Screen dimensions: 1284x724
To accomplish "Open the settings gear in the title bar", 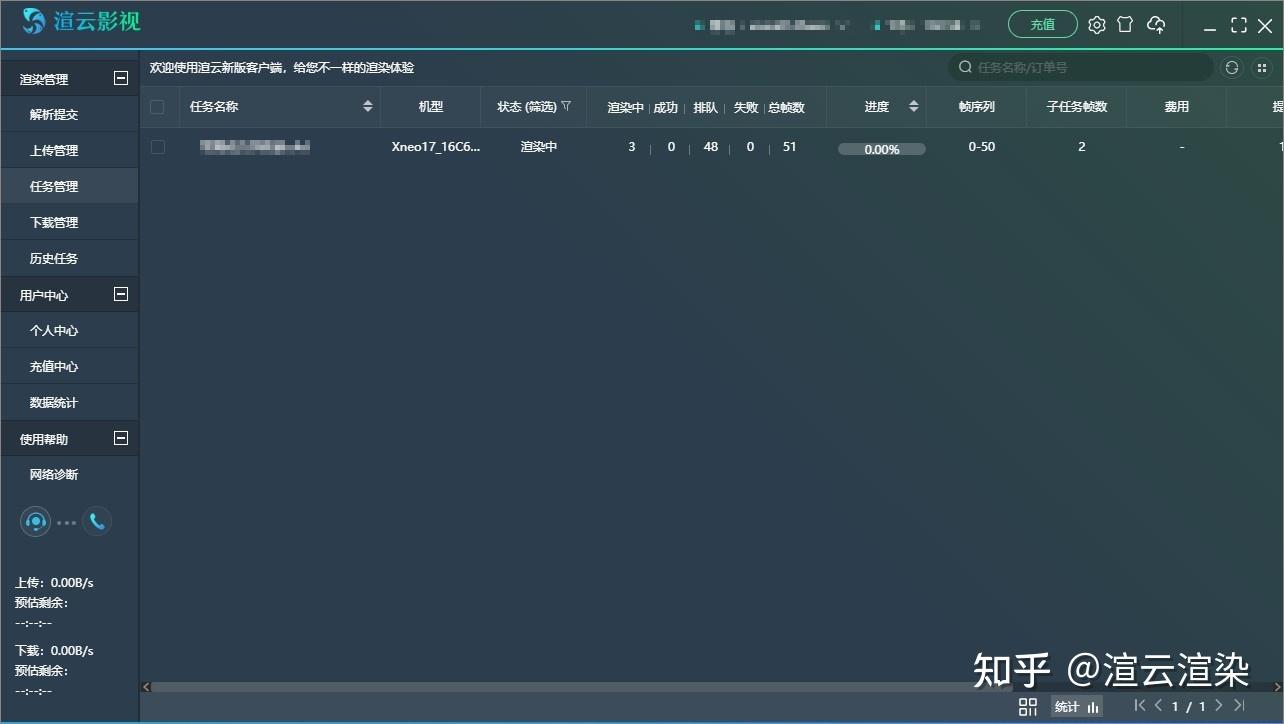I will pyautogui.click(x=1096, y=24).
